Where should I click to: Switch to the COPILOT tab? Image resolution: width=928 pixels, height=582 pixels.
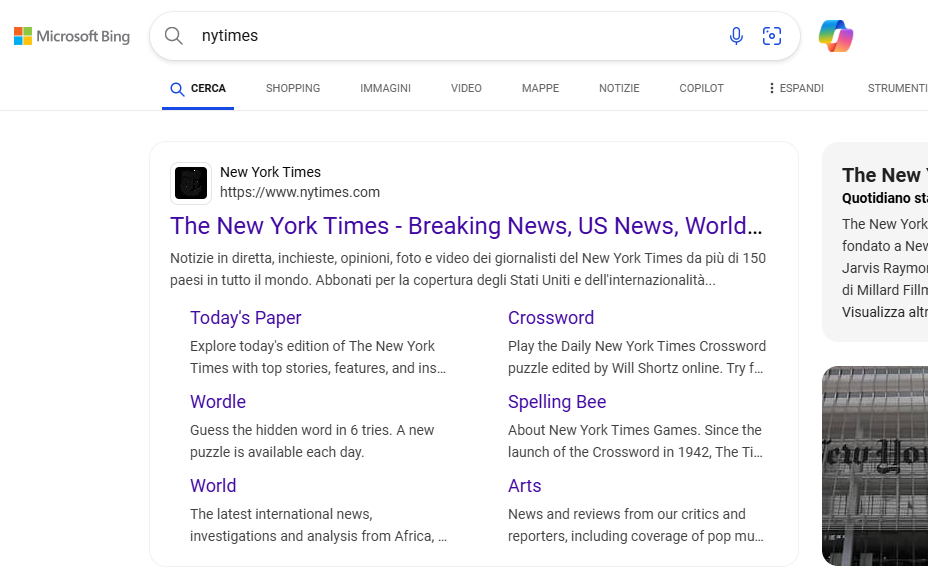pos(701,88)
